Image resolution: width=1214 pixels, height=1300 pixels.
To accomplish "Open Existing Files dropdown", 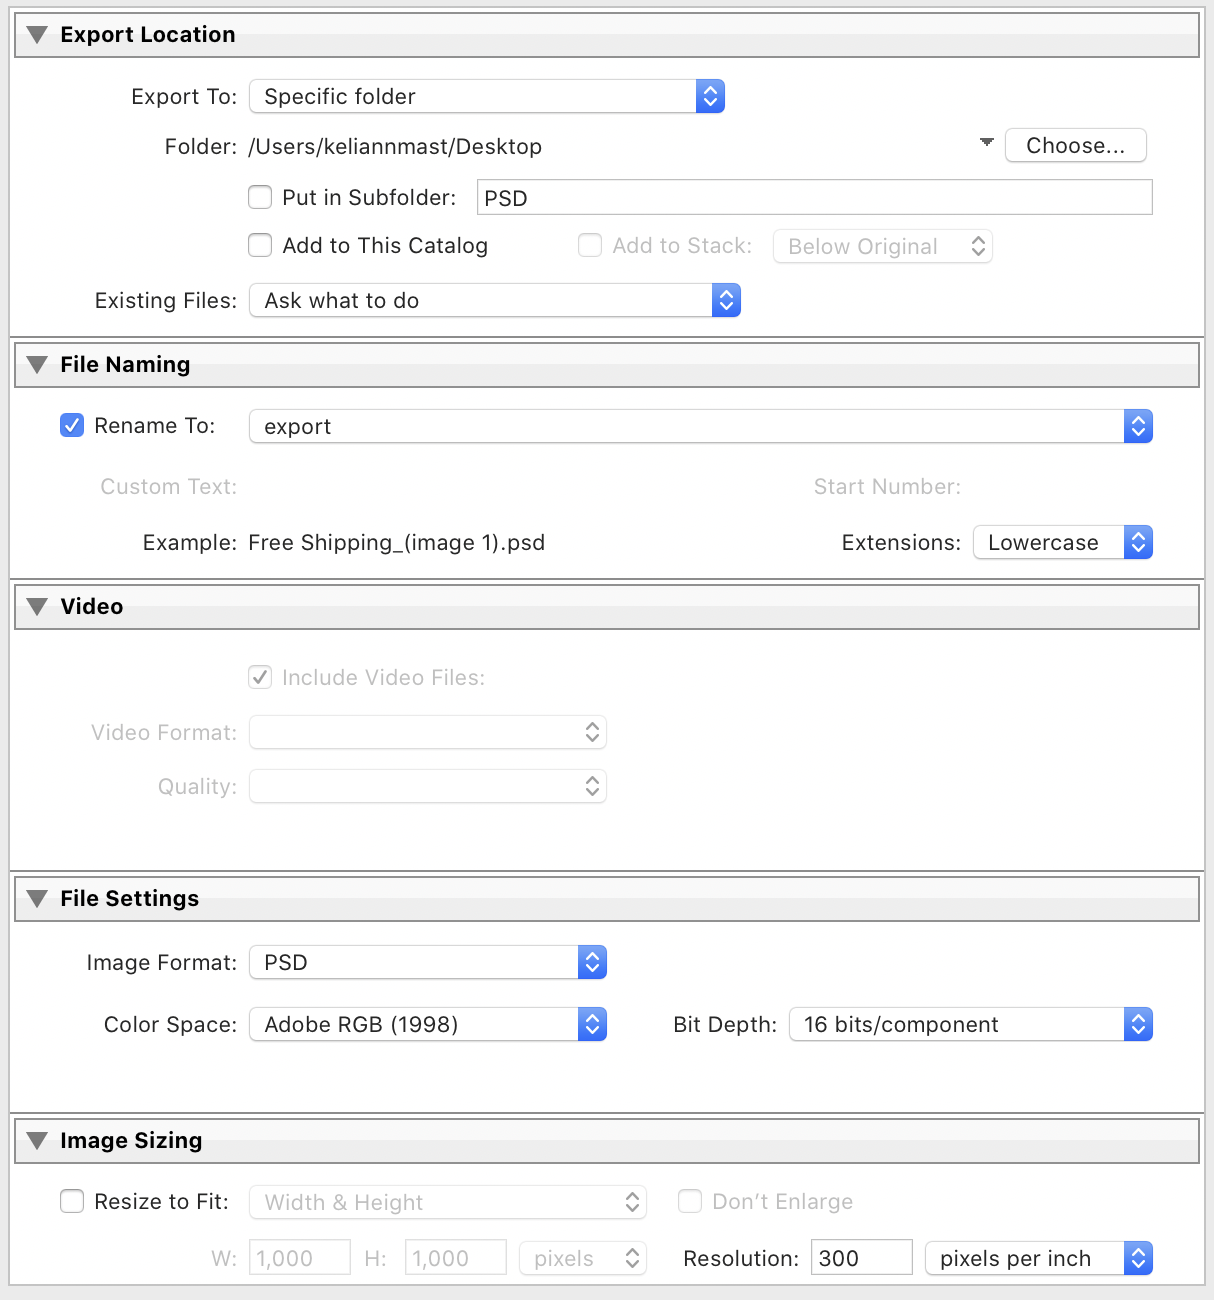I will tap(494, 301).
